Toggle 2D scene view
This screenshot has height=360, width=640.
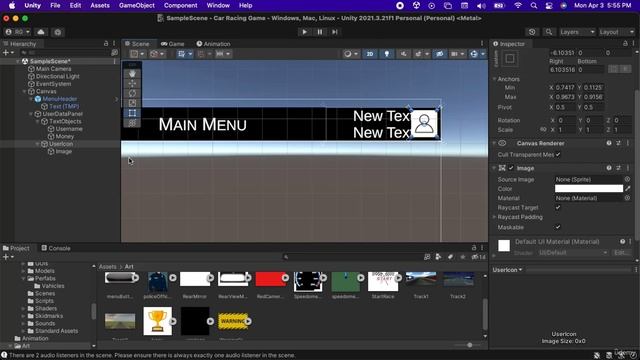pos(370,54)
